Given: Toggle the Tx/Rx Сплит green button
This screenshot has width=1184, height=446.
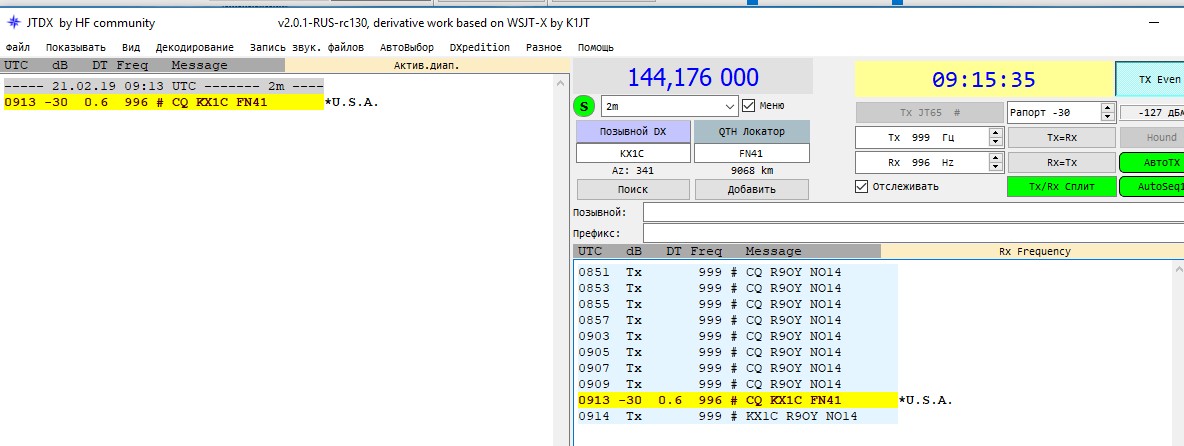Looking at the screenshot, I should (x=1061, y=187).
